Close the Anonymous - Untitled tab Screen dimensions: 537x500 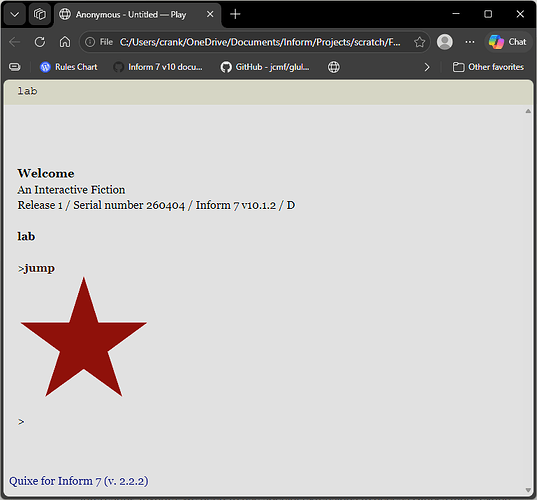(210, 14)
